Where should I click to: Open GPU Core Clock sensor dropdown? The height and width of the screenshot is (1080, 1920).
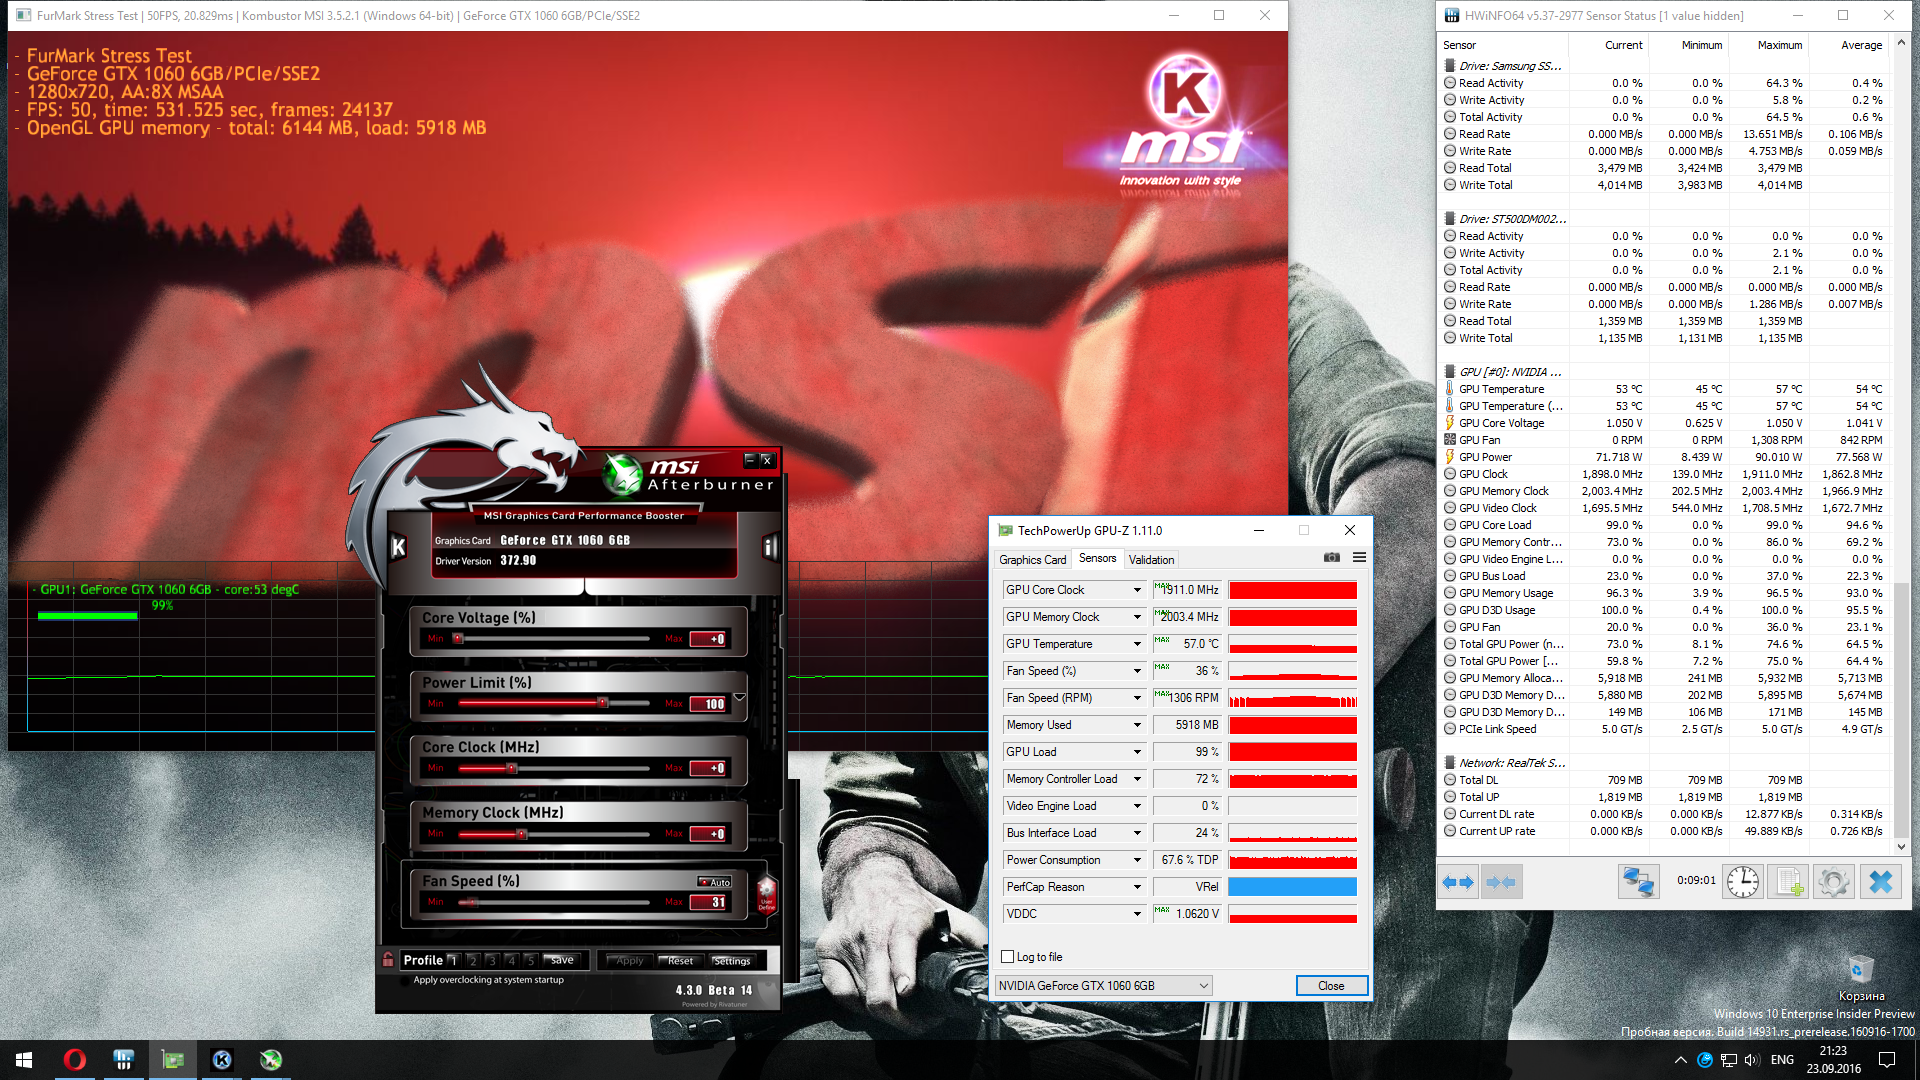click(1137, 590)
